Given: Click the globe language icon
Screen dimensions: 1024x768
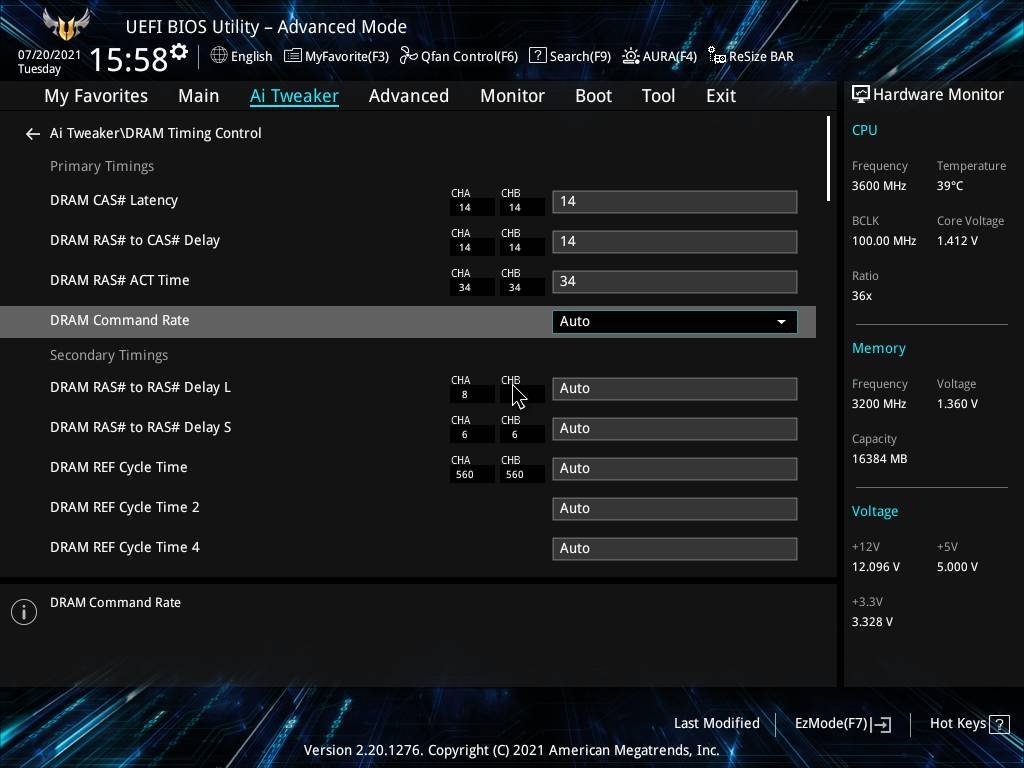Looking at the screenshot, I should pyautogui.click(x=219, y=56).
